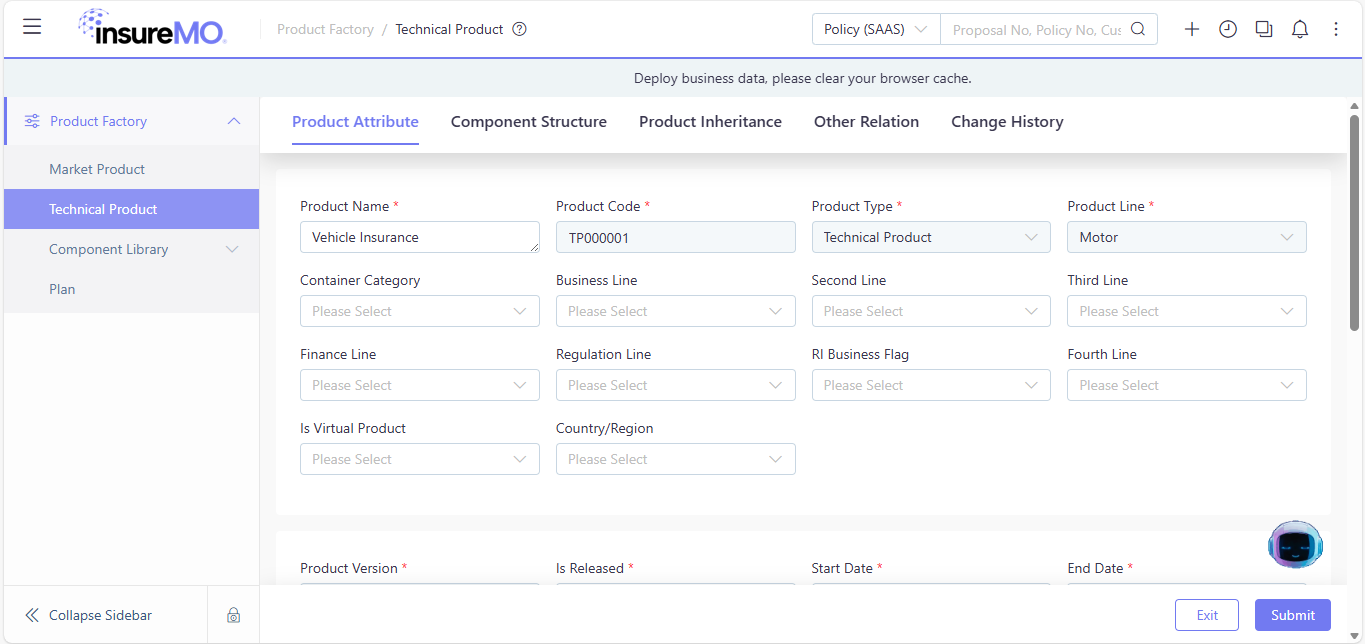Screen dimensions: 1365x644
Task: Open the hamburger menu icon
Action: pyautogui.click(x=32, y=27)
